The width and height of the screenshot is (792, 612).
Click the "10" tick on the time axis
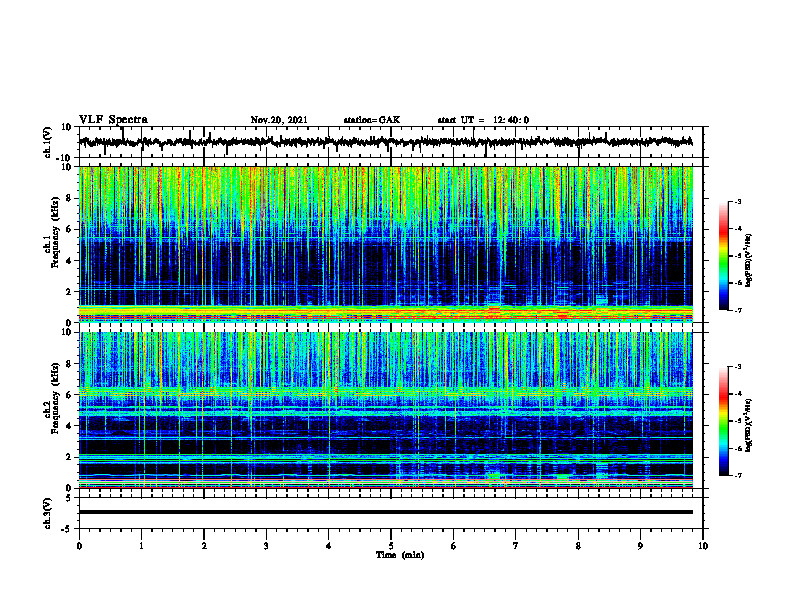point(703,546)
